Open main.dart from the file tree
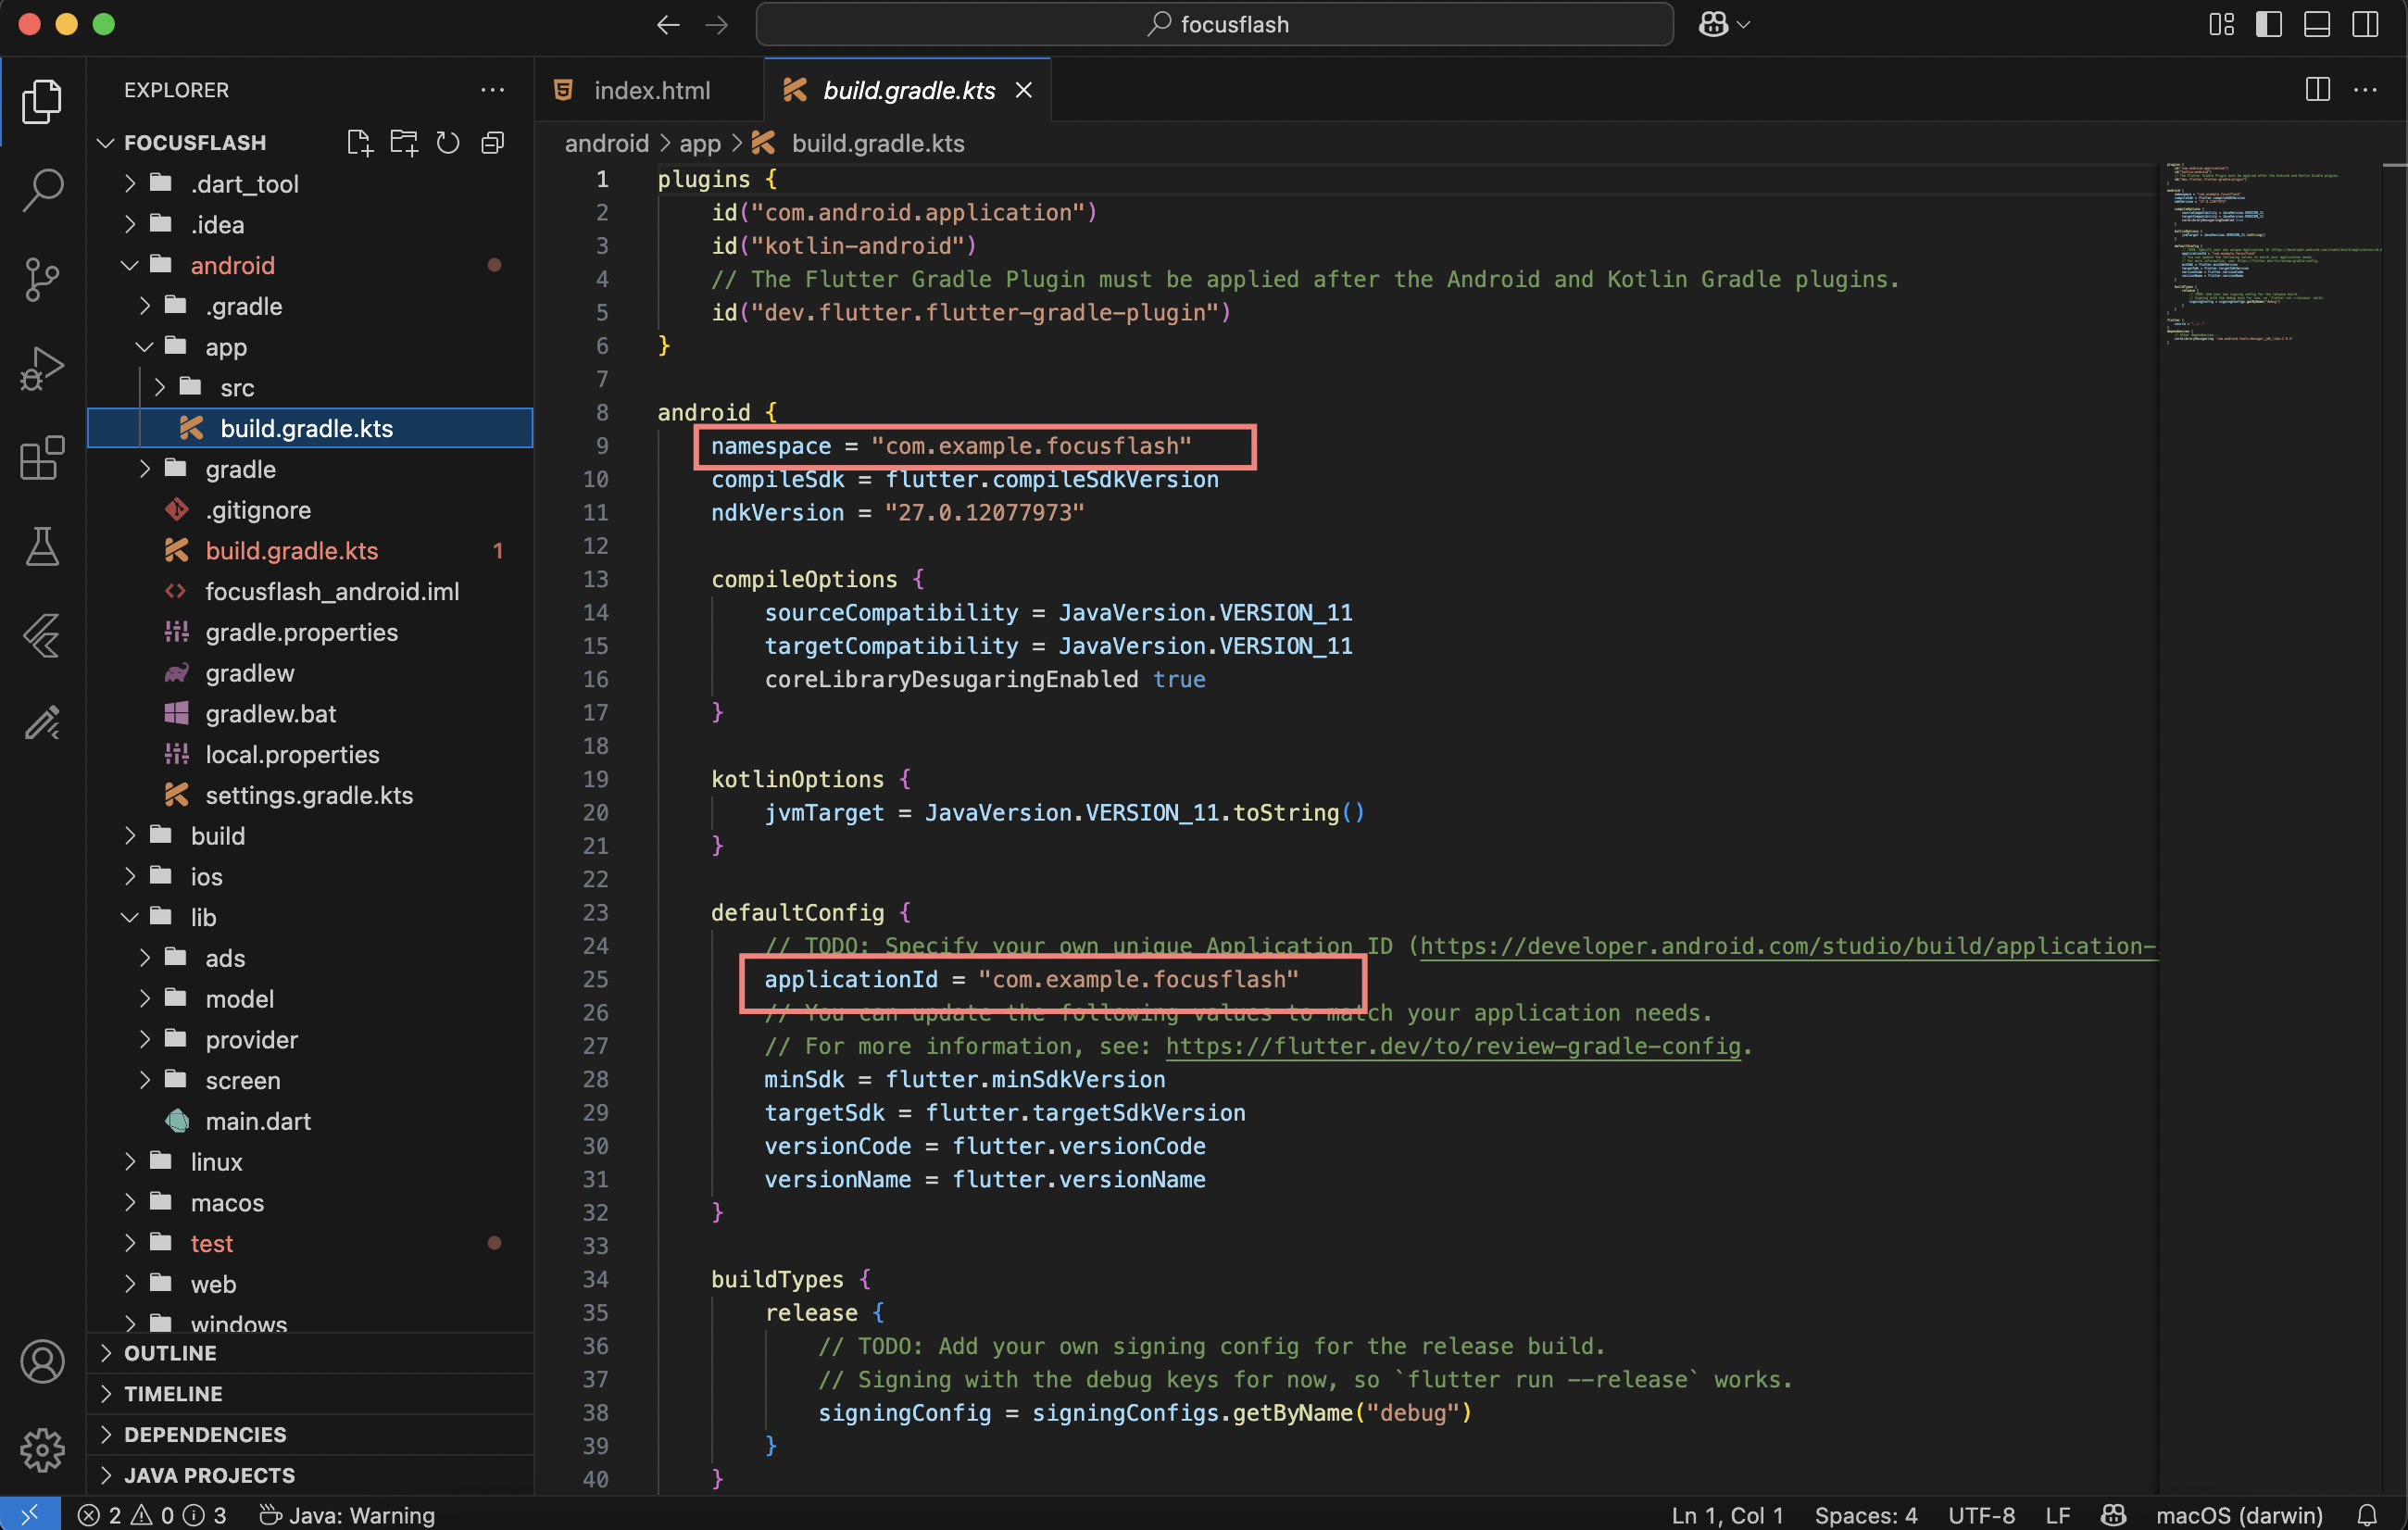Image resolution: width=2408 pixels, height=1530 pixels. click(x=258, y=1121)
